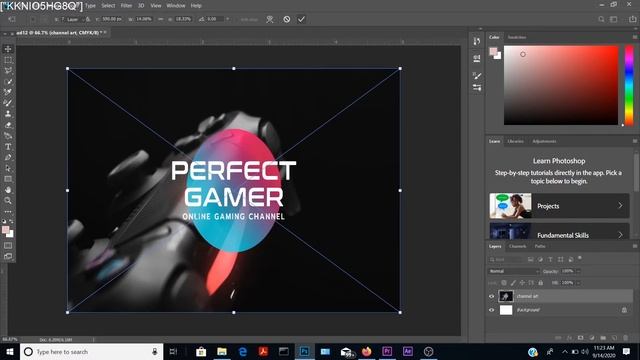Add a layer style fx icon
640x360 pixels.
(569, 338)
